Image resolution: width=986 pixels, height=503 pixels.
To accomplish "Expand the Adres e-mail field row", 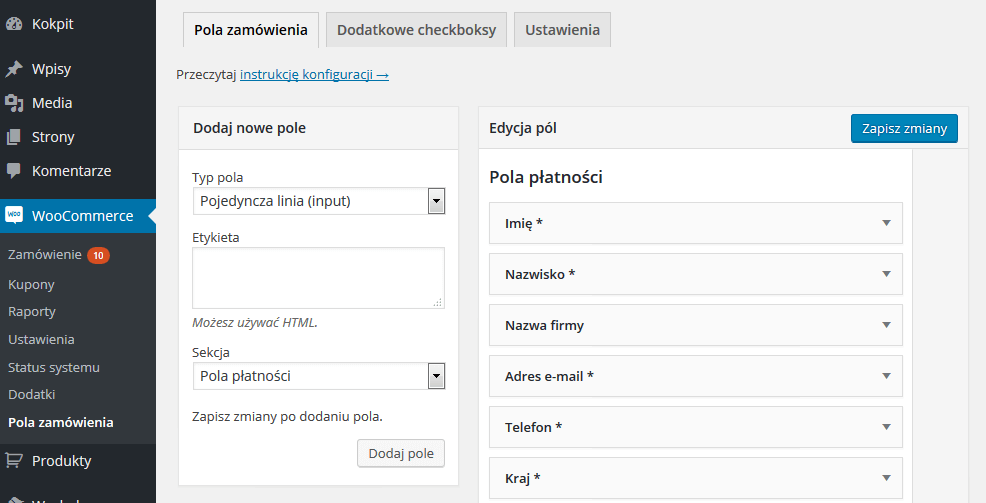I will coord(886,376).
